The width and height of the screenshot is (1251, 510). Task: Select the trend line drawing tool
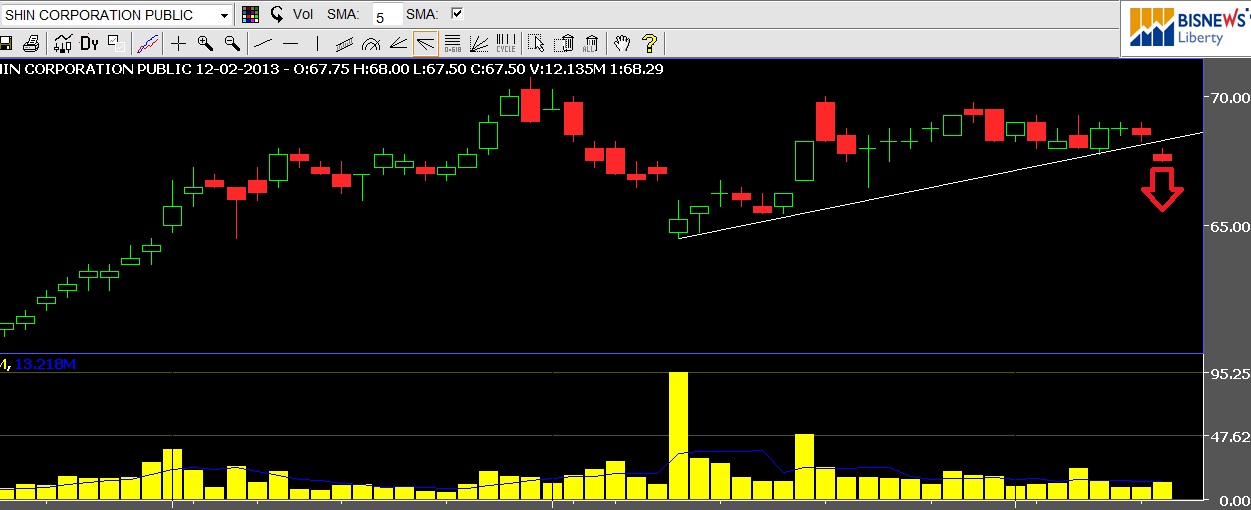point(263,43)
